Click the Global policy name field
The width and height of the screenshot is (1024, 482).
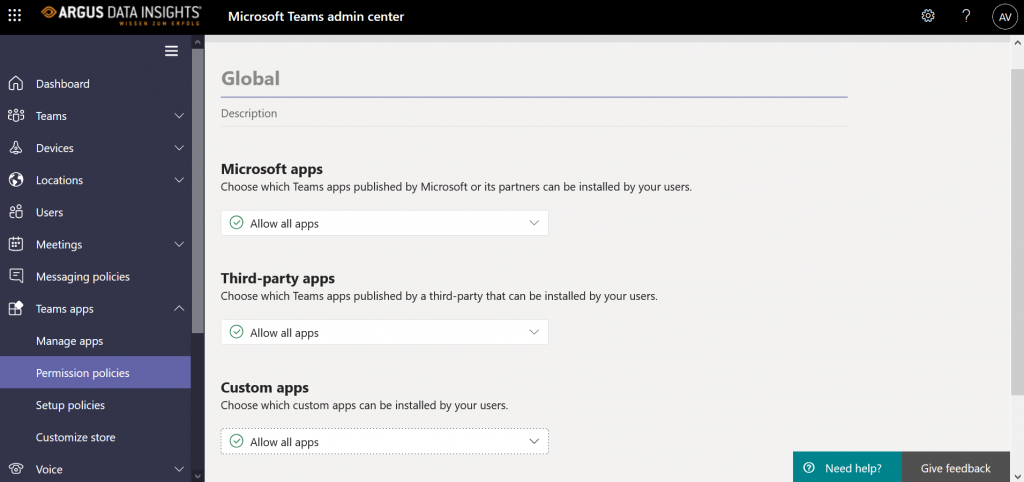point(534,79)
